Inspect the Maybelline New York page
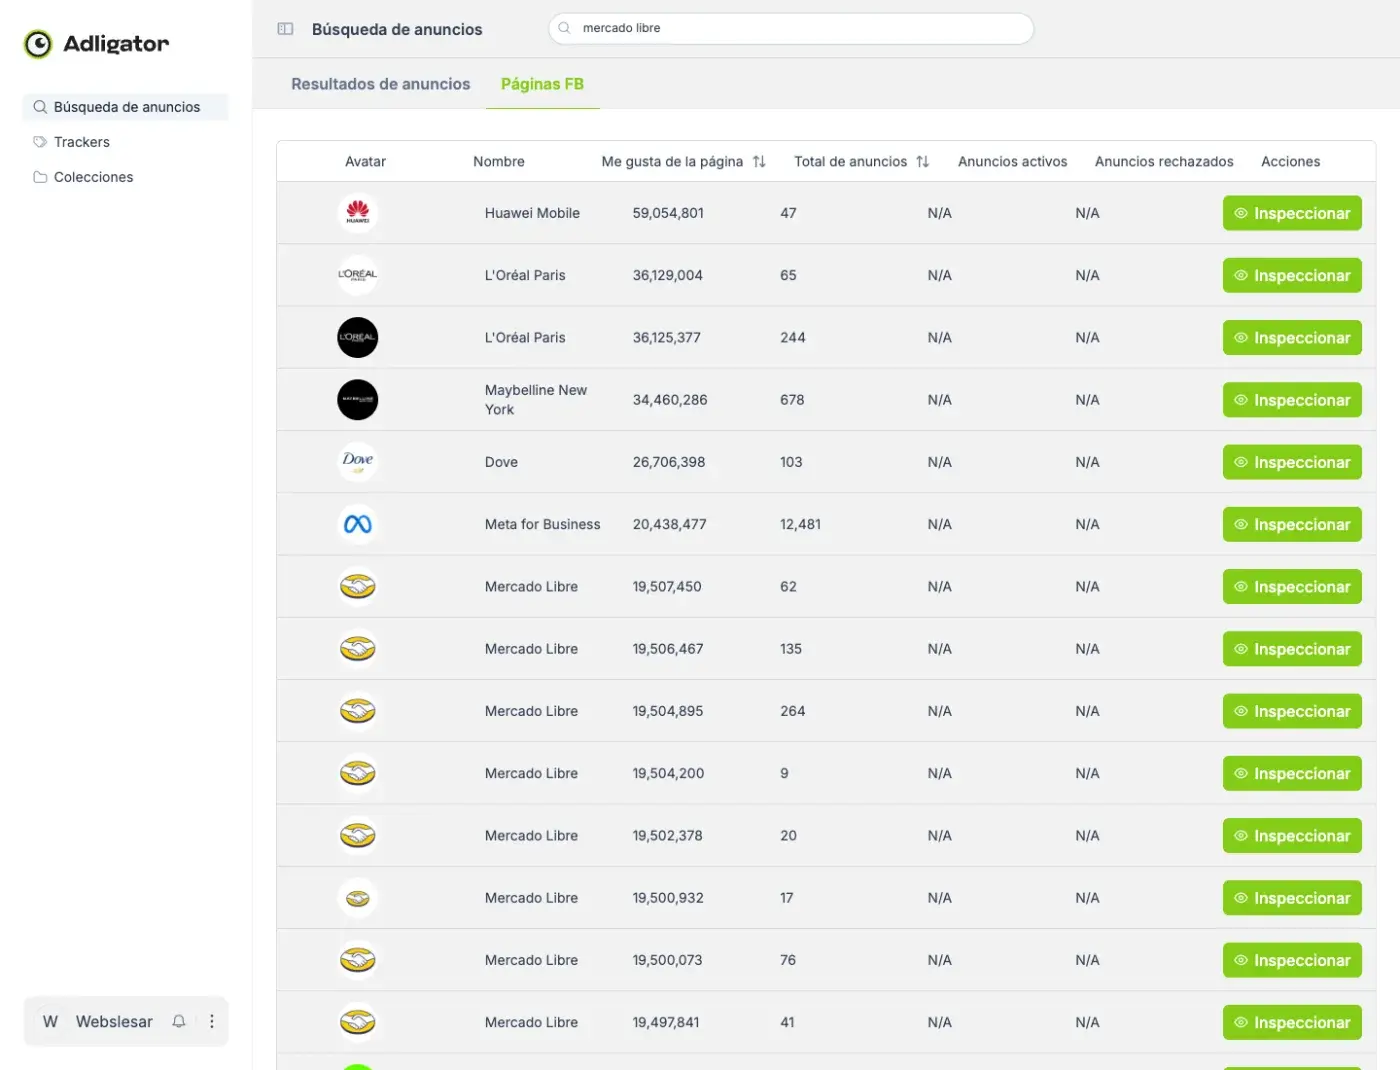1400x1070 pixels. tap(1292, 400)
